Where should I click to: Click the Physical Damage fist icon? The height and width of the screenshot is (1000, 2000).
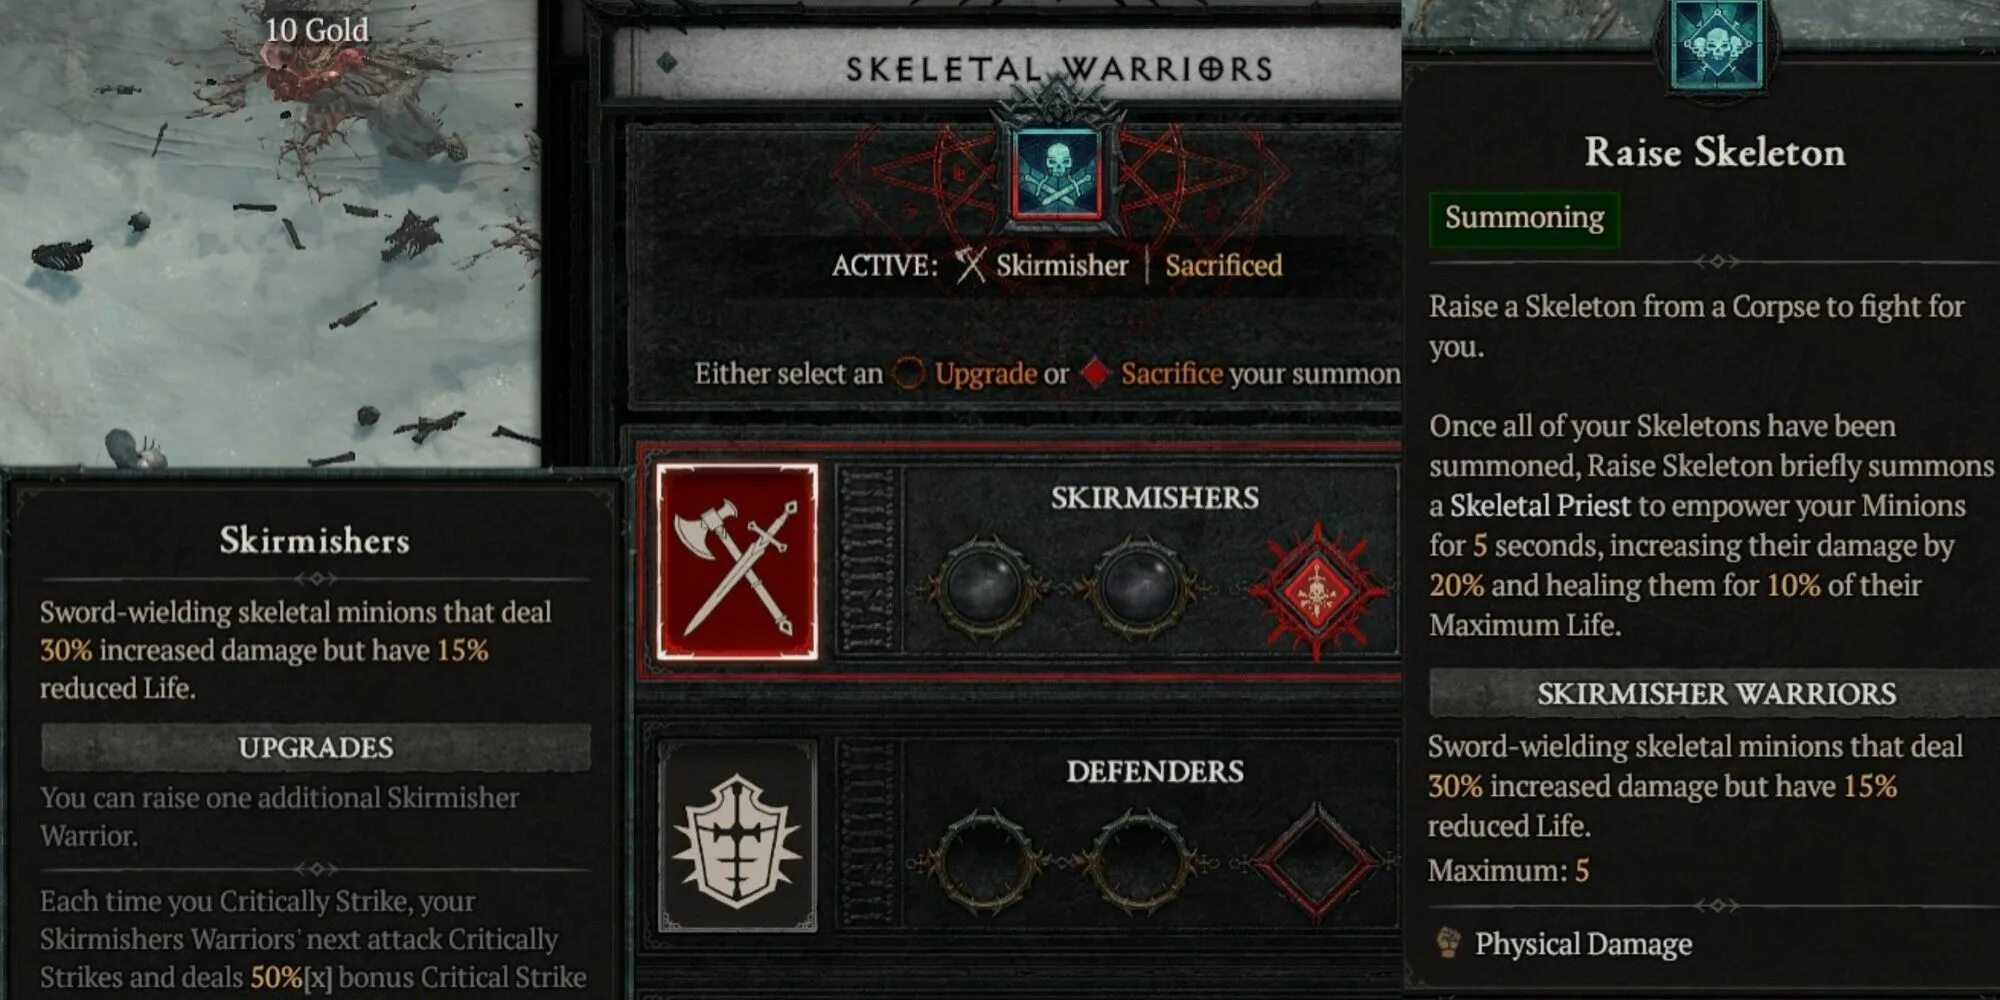tap(1447, 943)
